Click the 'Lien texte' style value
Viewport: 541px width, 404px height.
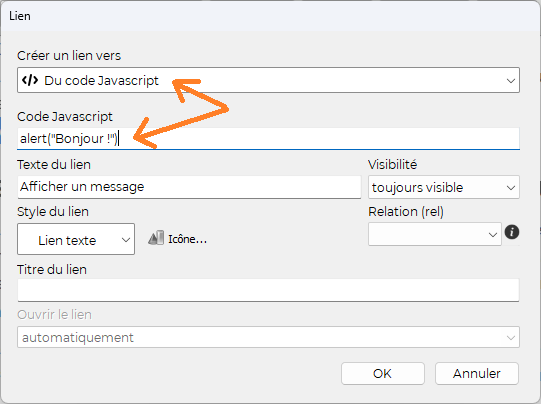(x=67, y=240)
